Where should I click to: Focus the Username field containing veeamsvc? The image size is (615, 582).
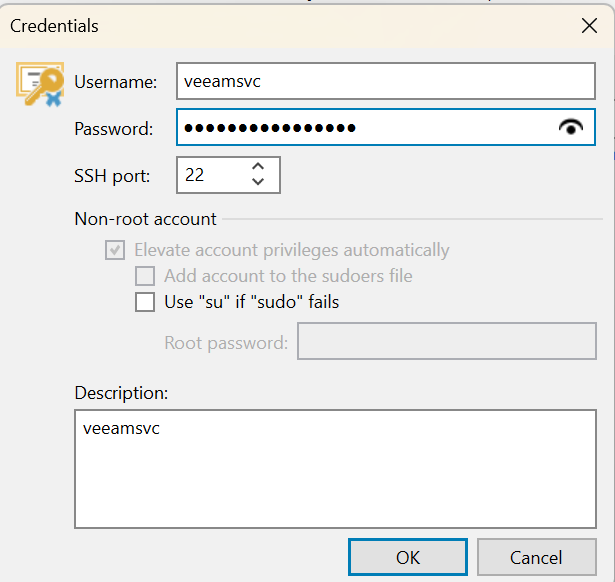(x=386, y=81)
